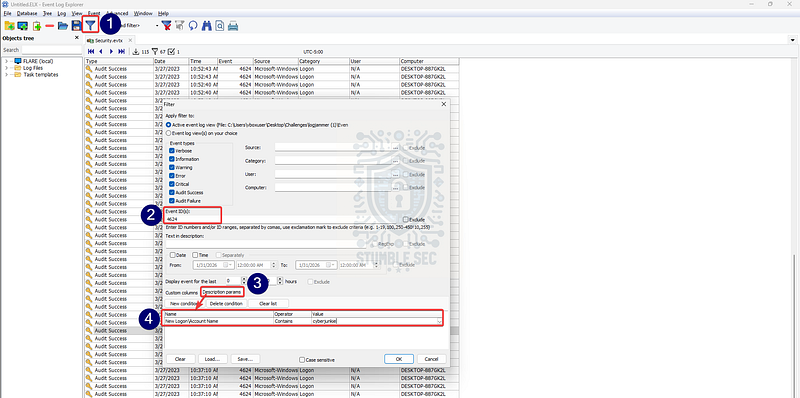Go to previous event arrow
The height and width of the screenshot is (398, 800).
[101, 52]
